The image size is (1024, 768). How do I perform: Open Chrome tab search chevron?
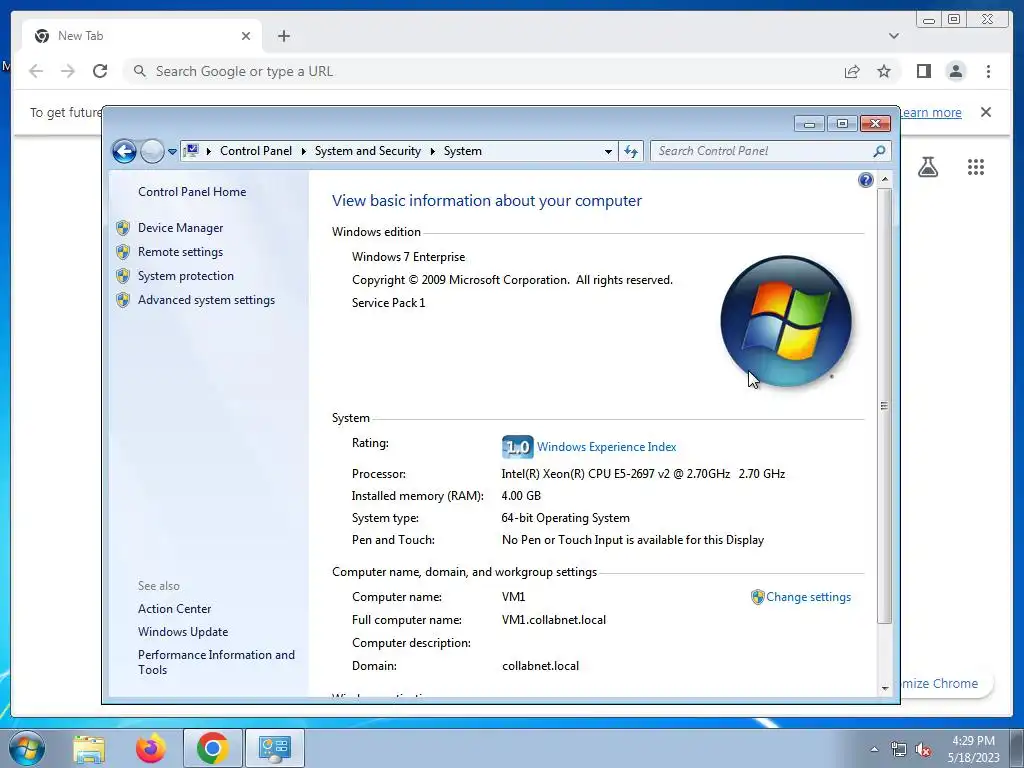(x=894, y=36)
